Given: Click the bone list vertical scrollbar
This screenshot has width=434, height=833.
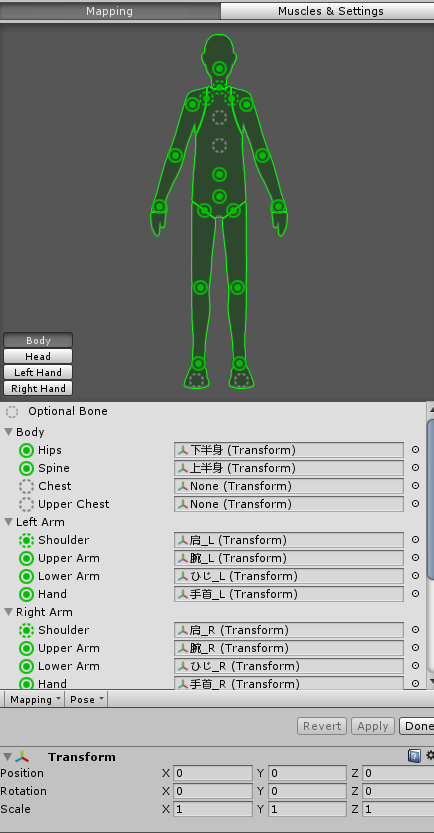Looking at the screenshot, I should coord(430,499).
